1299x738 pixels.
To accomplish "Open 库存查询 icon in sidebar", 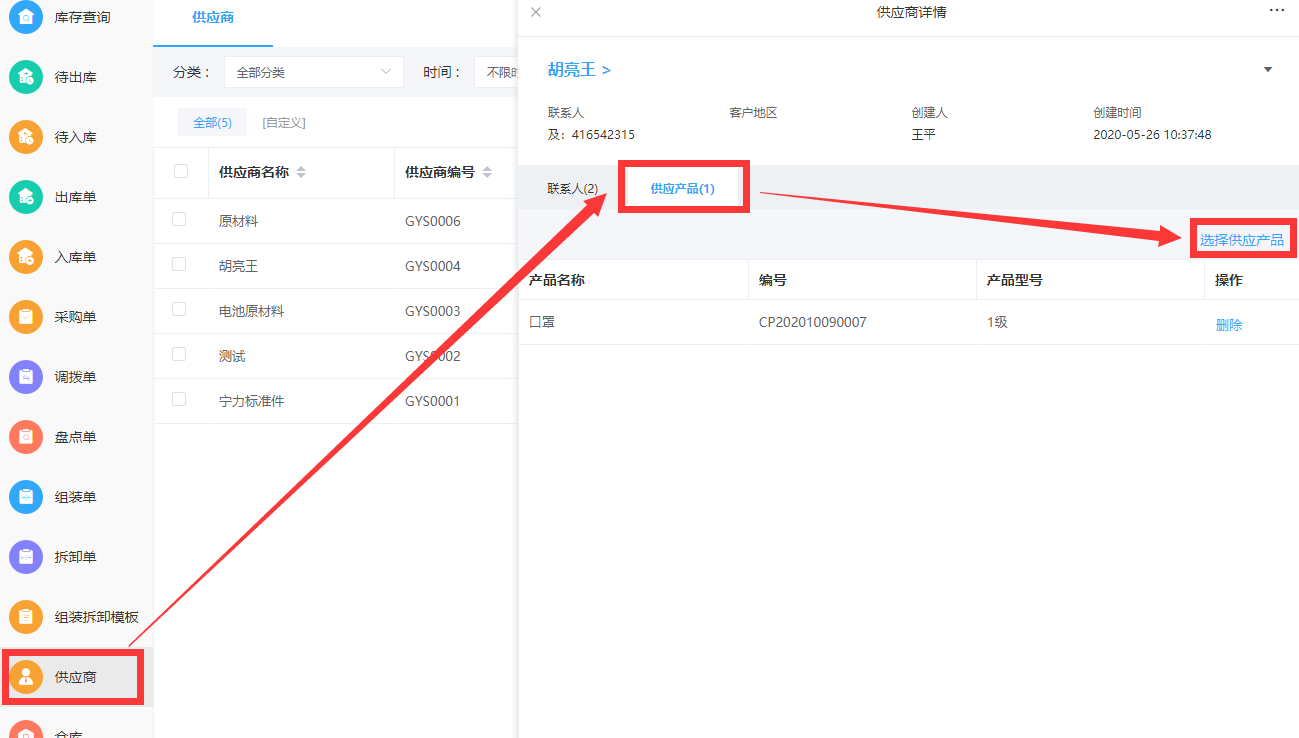I will (x=26, y=17).
